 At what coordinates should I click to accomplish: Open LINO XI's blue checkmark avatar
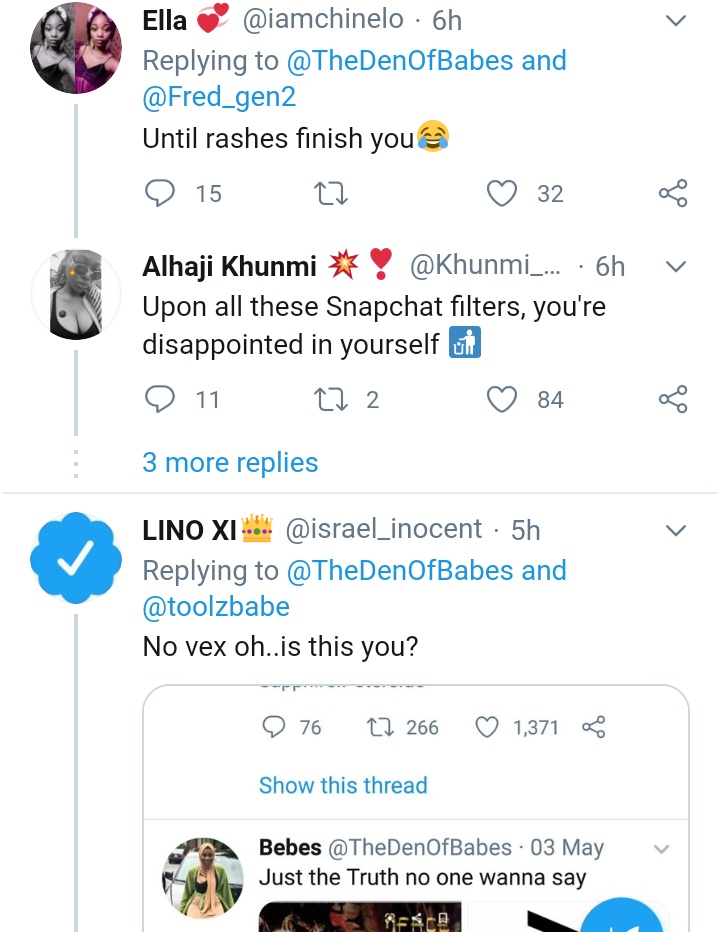76,560
